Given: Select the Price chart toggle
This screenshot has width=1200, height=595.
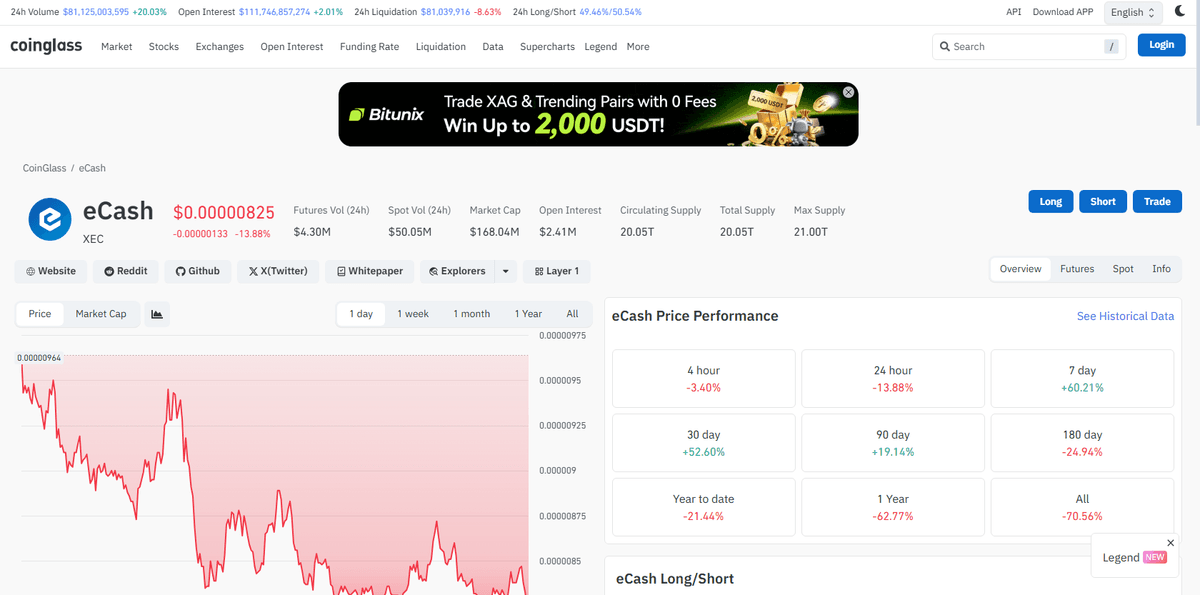Looking at the screenshot, I should pos(40,314).
